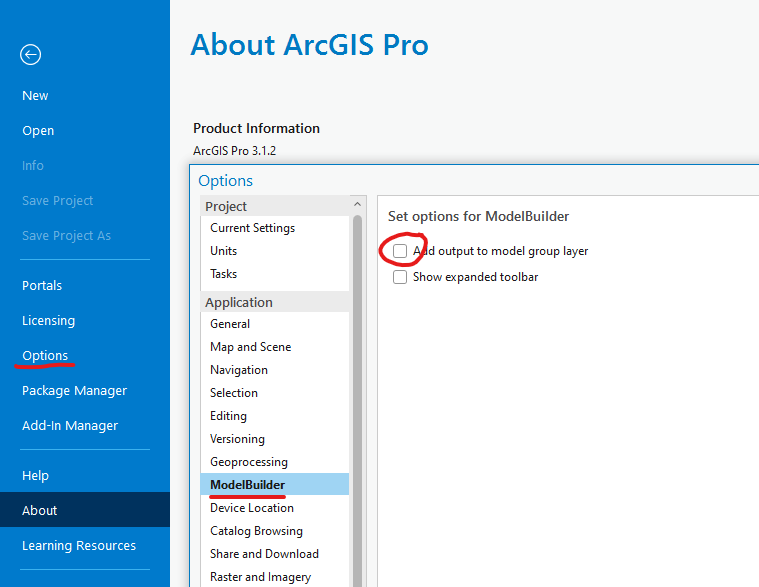Open Device Location options

pyautogui.click(x=274, y=508)
